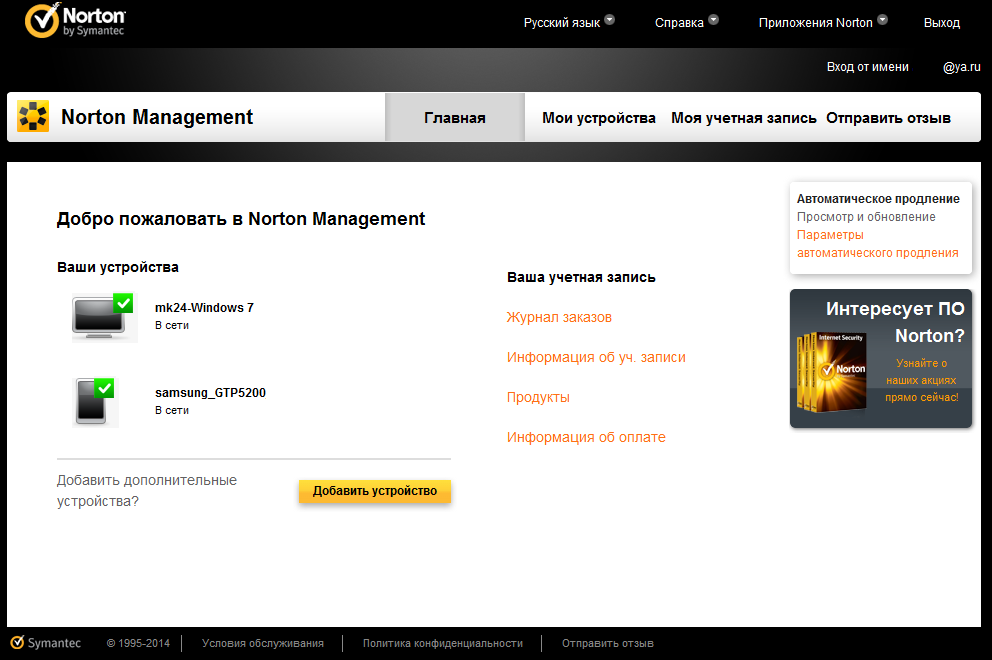Screen dimensions: 992x660
Task: Click the @ya.ru account name
Action: (962, 67)
